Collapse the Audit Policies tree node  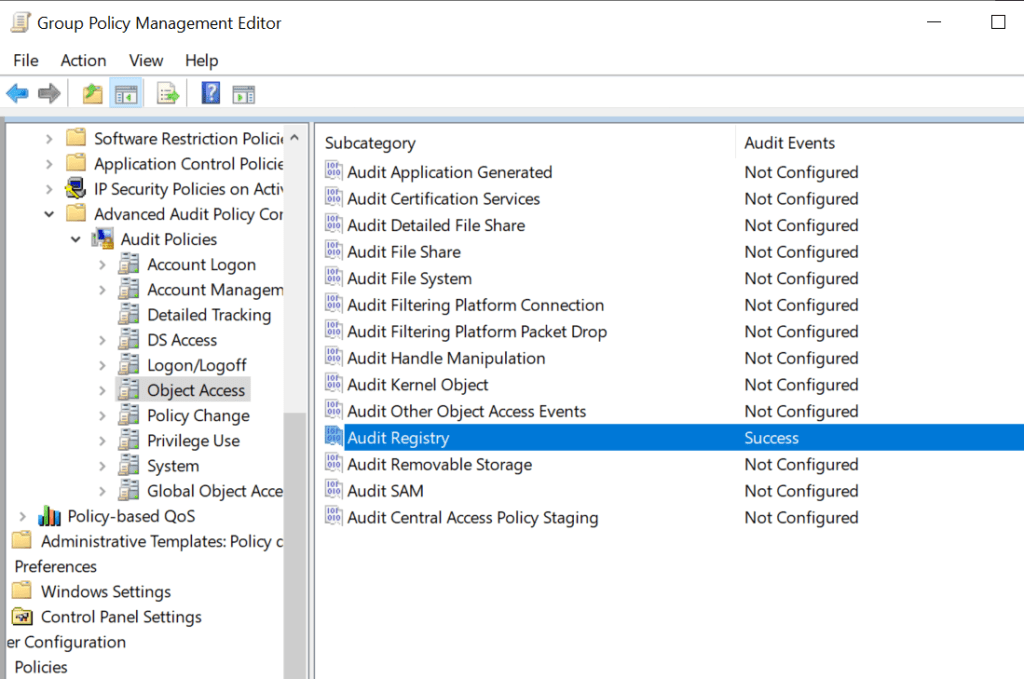click(x=76, y=240)
